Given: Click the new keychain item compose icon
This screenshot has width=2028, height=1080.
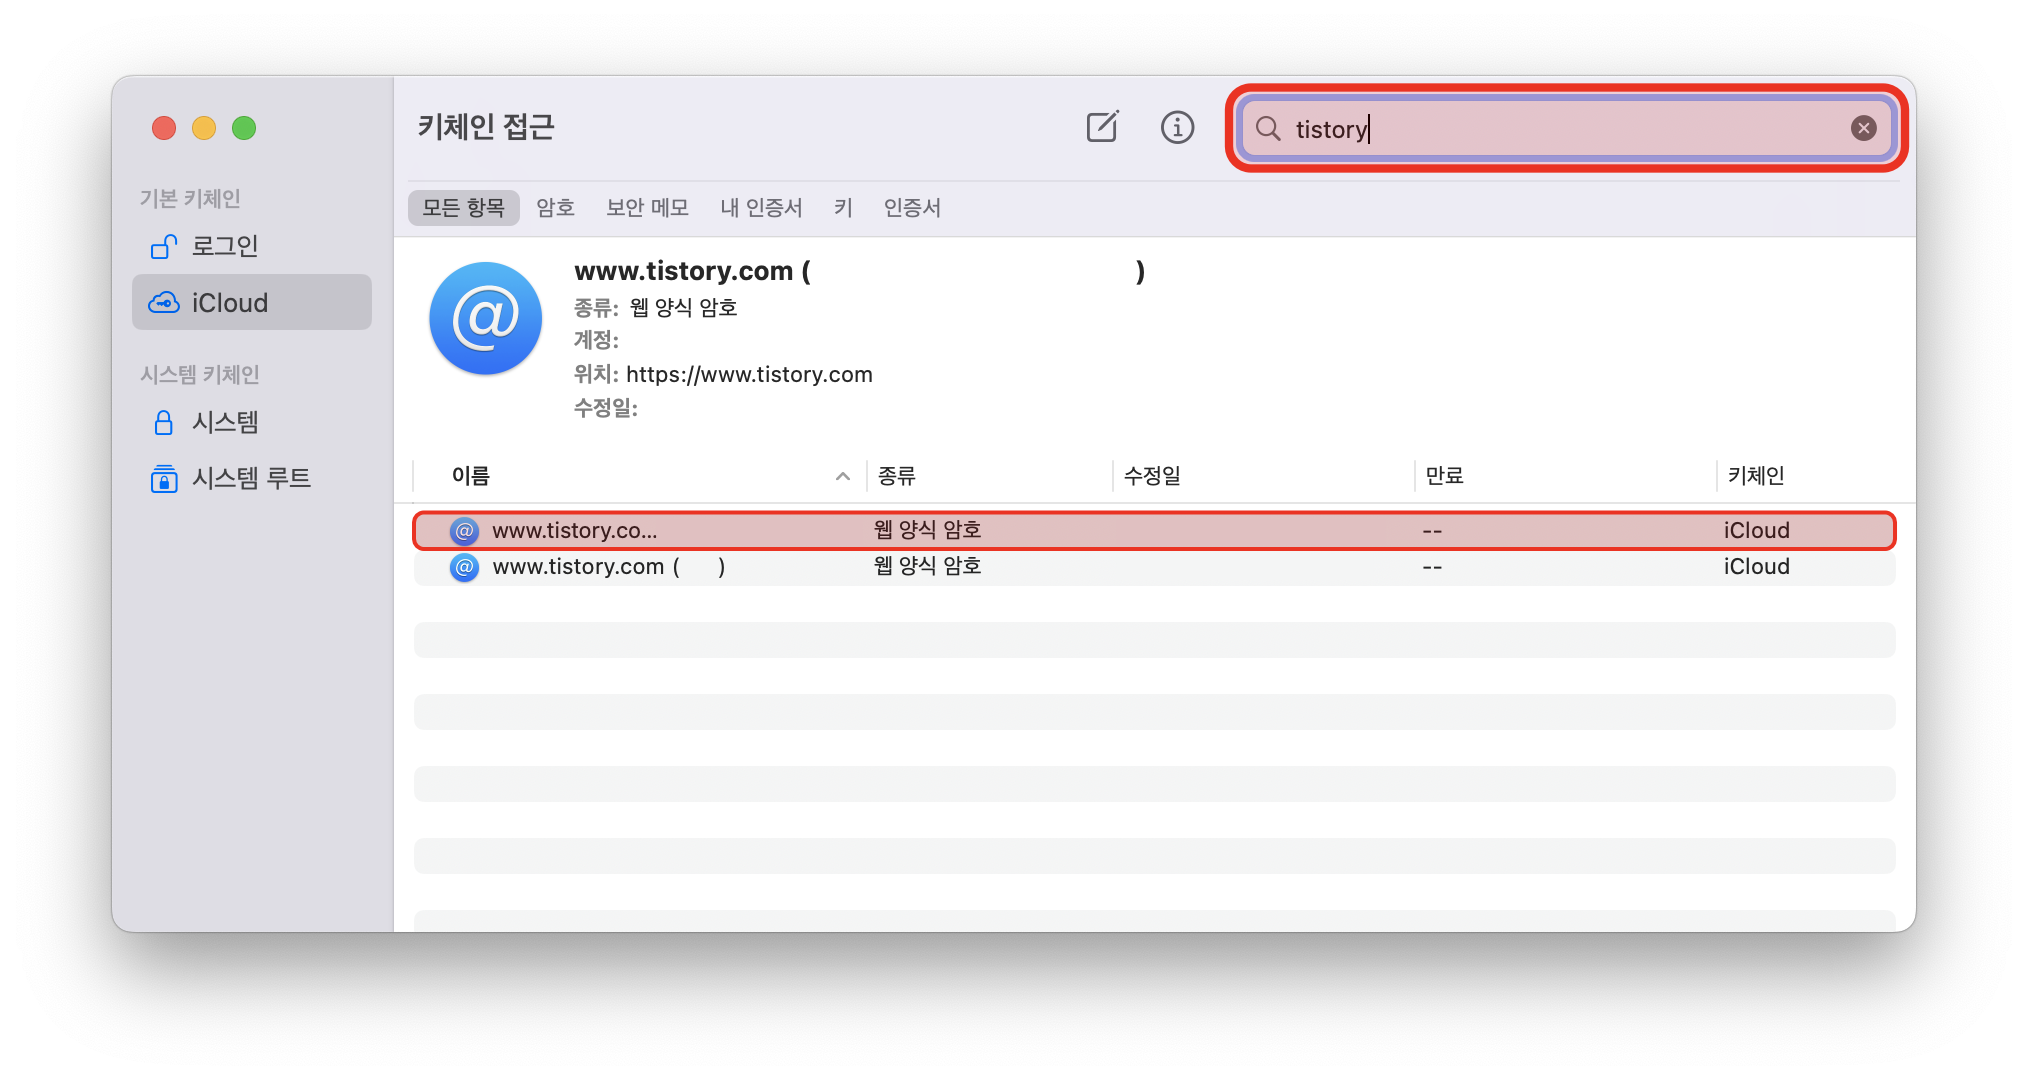Looking at the screenshot, I should [x=1101, y=127].
